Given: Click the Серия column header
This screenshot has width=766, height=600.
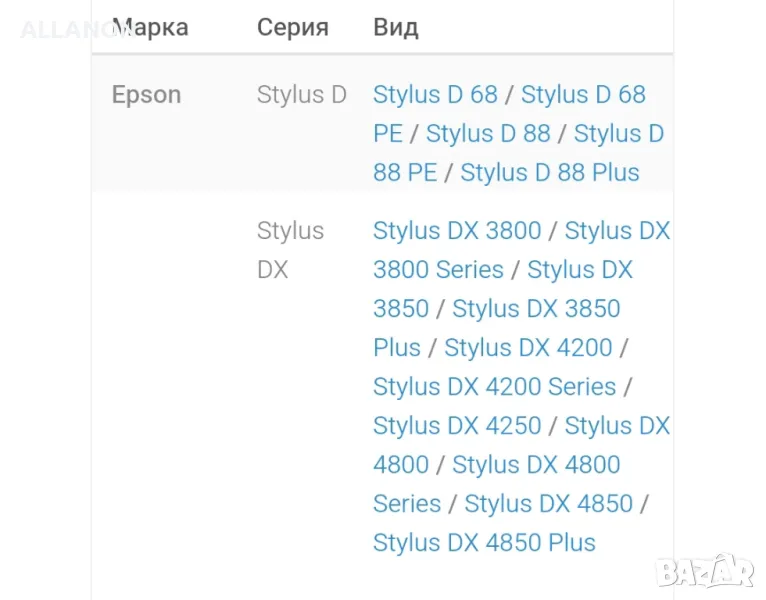Looking at the screenshot, I should pyautogui.click(x=293, y=27).
